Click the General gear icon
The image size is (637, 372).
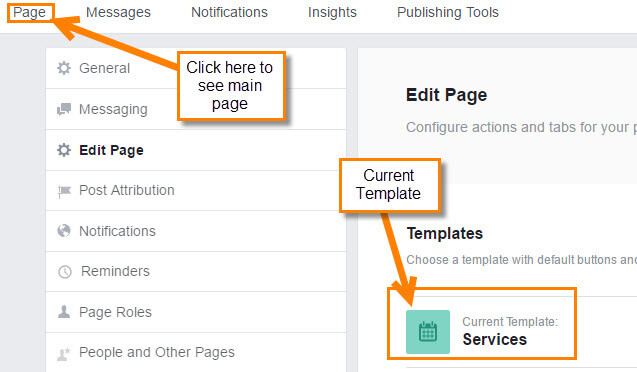click(64, 68)
